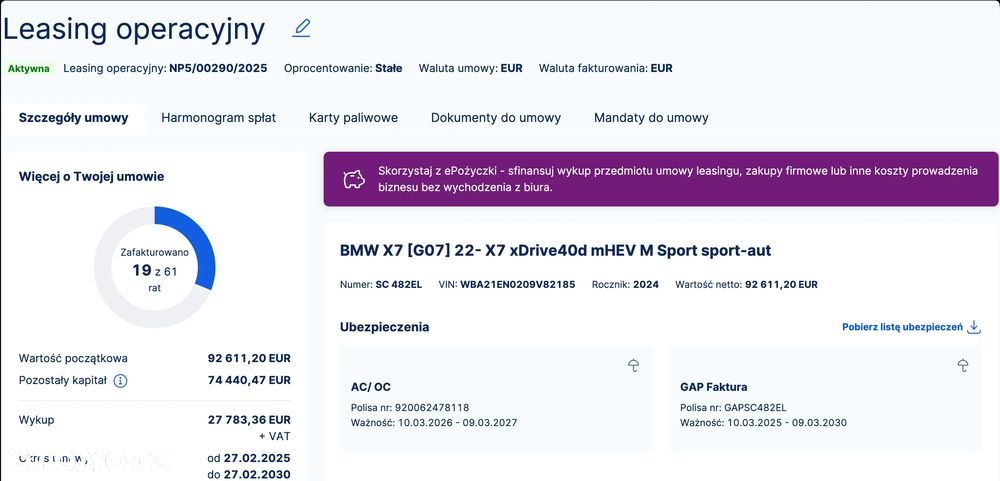Click policy number GAPSC482EL
Image resolution: width=1000 pixels, height=481 pixels.
tap(755, 408)
